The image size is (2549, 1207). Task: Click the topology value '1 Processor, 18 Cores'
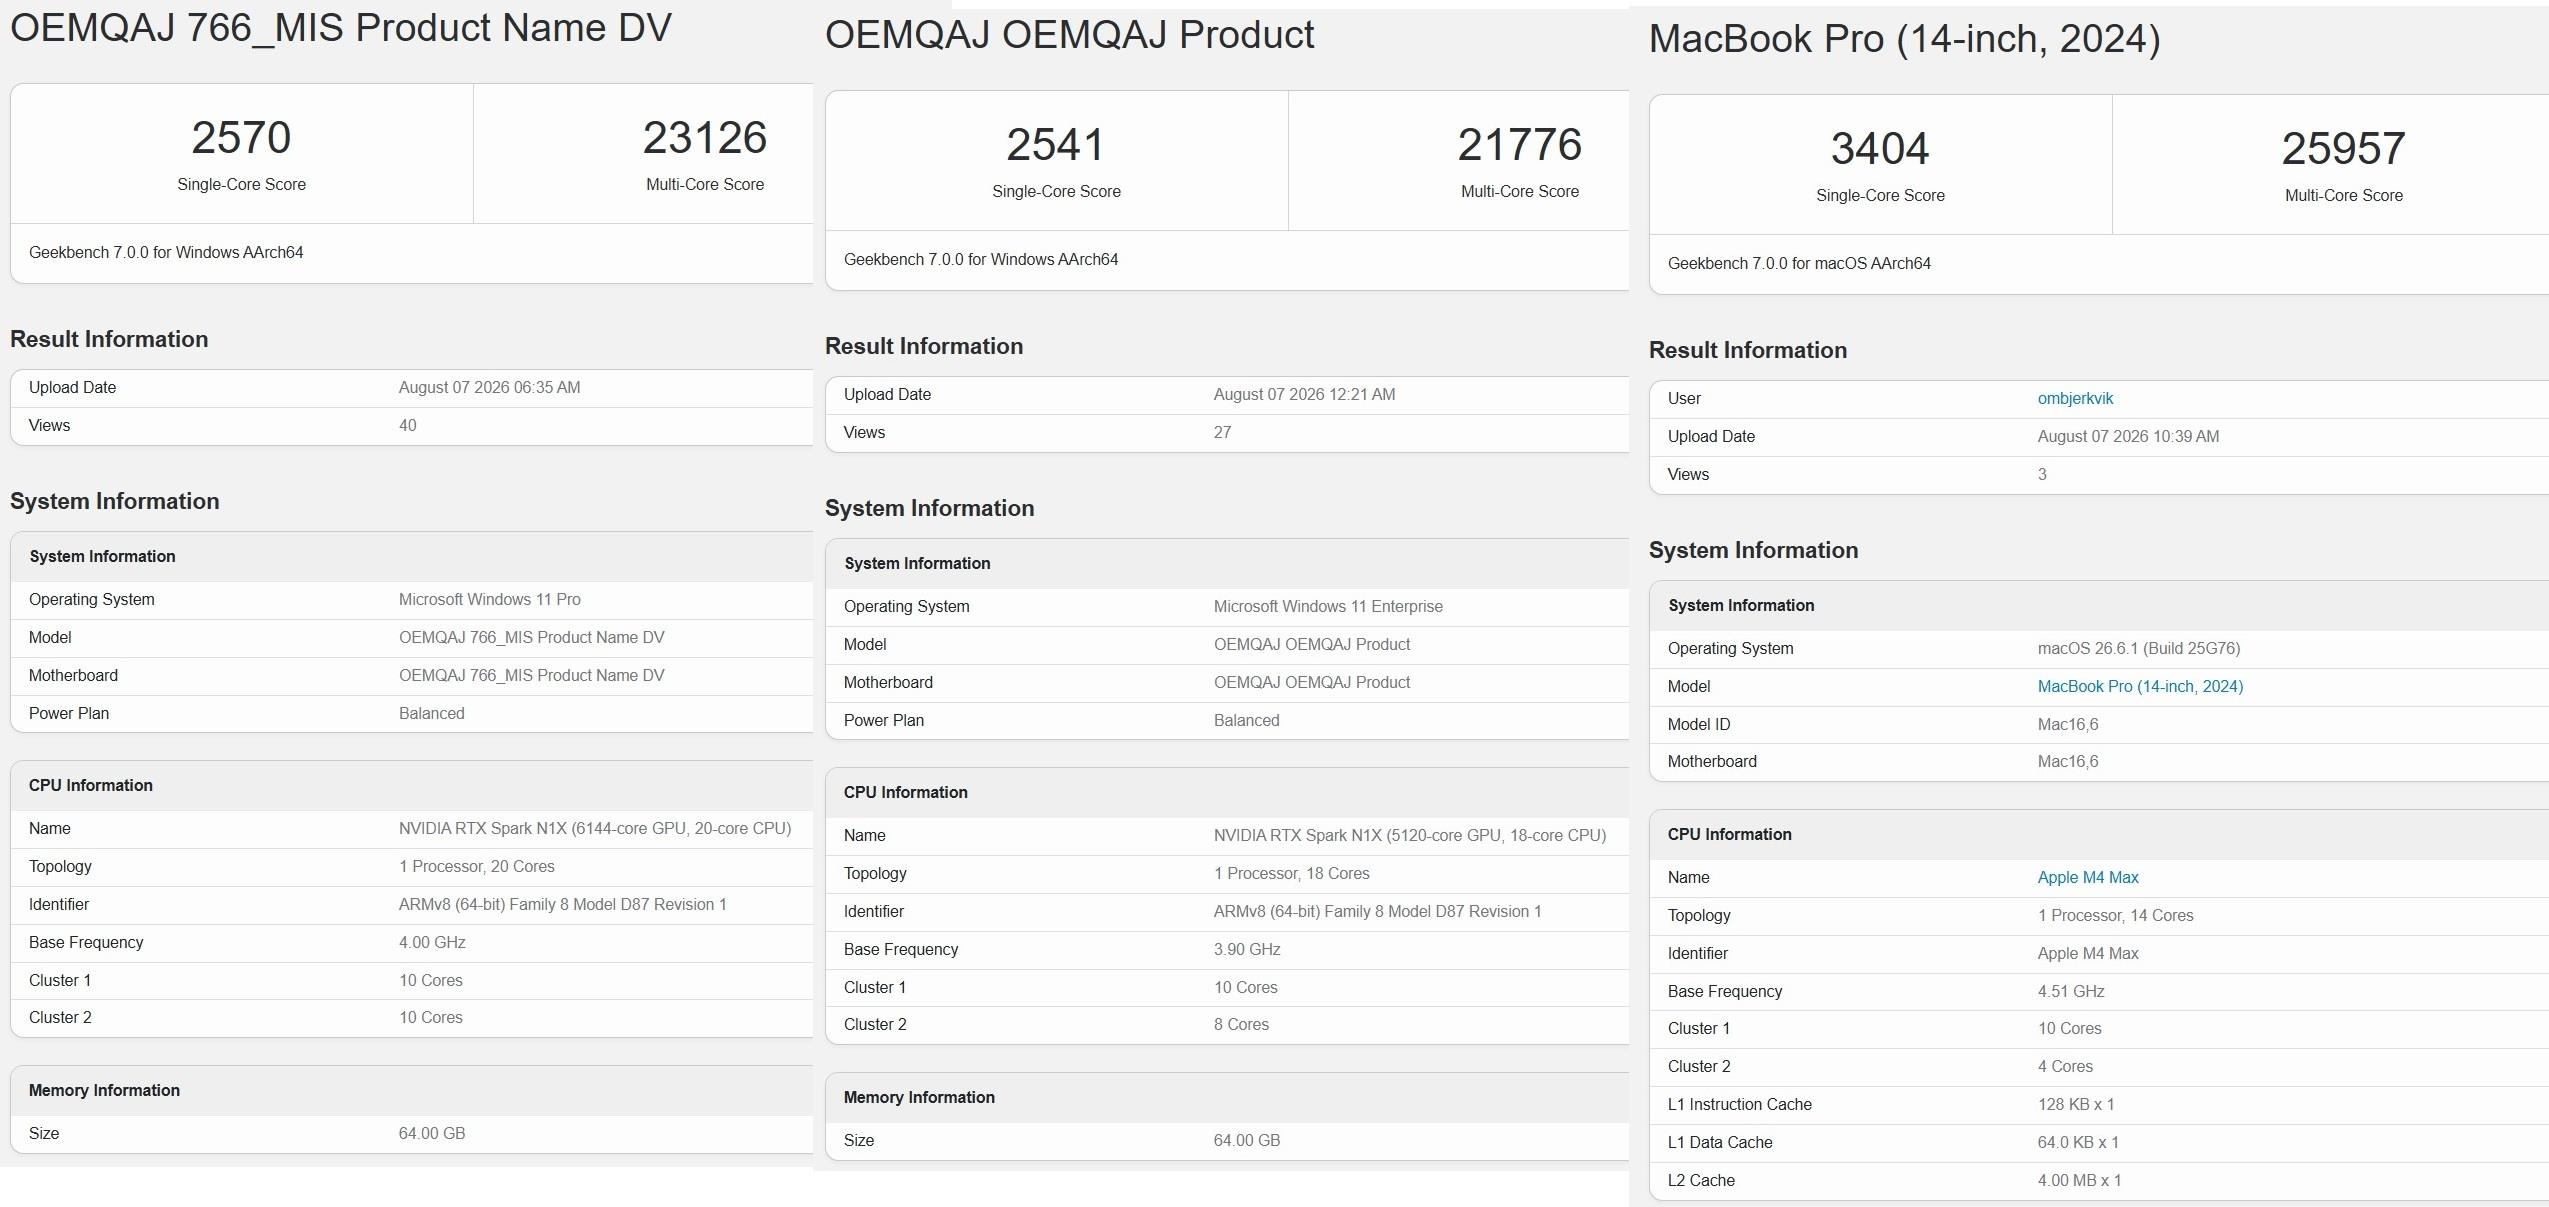coord(1292,873)
